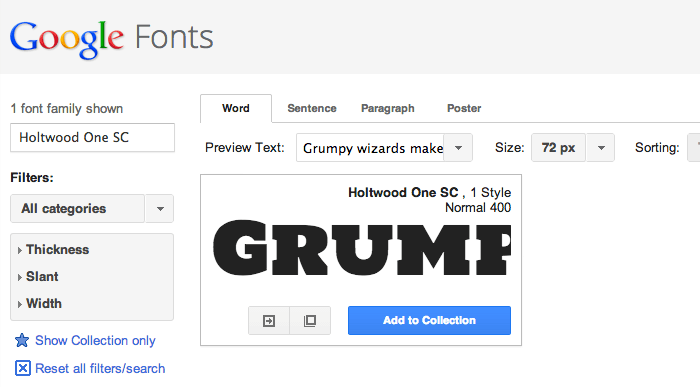700x387 pixels.
Task: Switch to the Paragraph tab
Action: click(388, 108)
